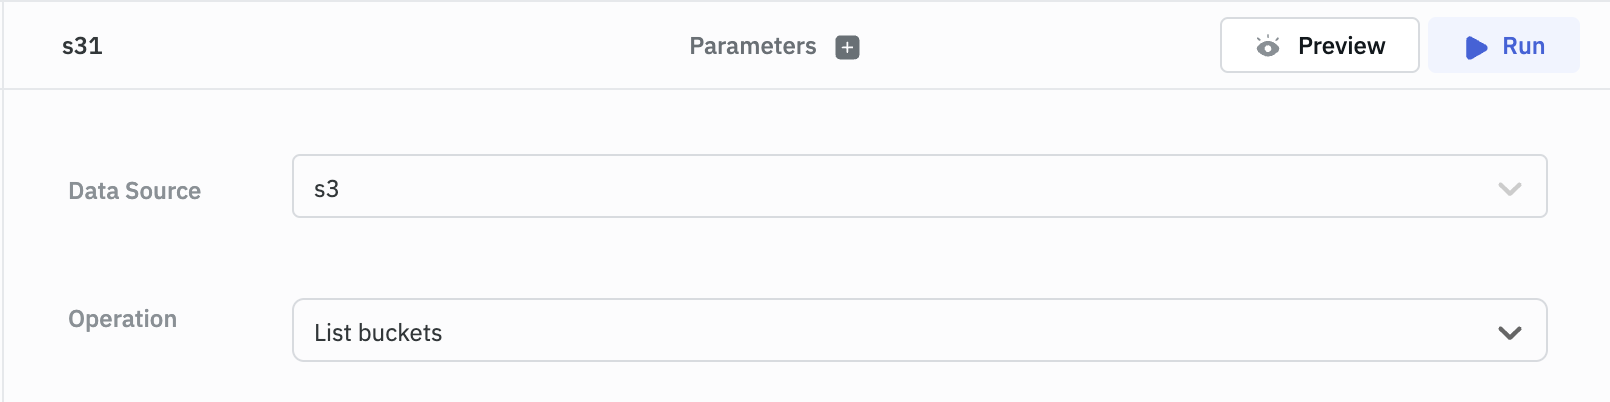Select the 's3' value in Data Source
The width and height of the screenshot is (1610, 402).
coord(327,189)
